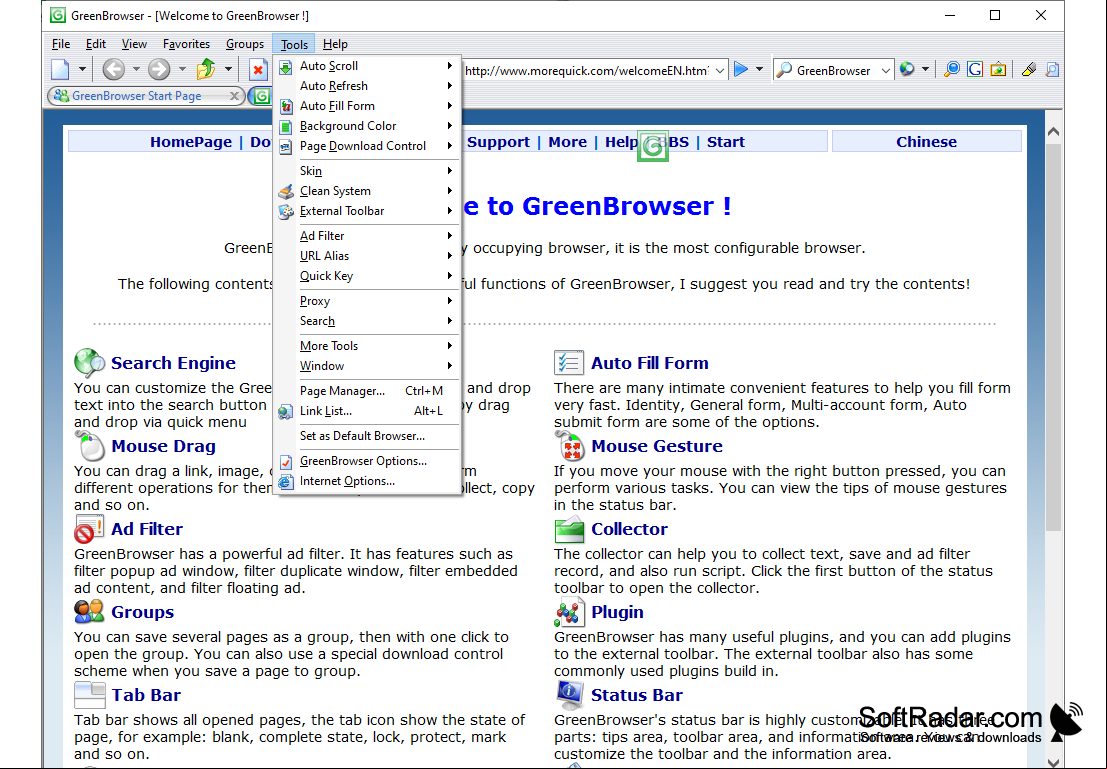Click the Up folder toolbar icon
Viewport: 1107px width, 769px height.
pyautogui.click(x=205, y=69)
